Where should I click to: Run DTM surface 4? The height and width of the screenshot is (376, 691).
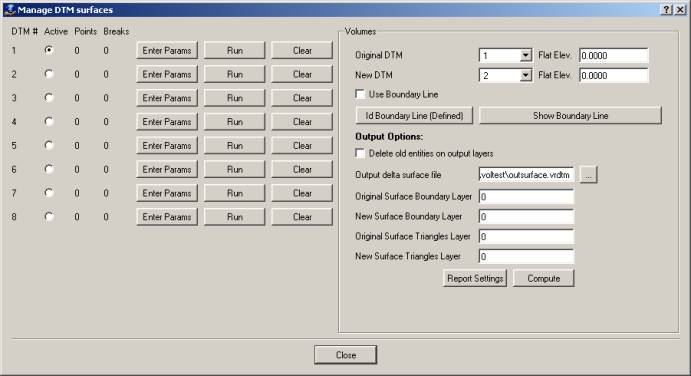pyautogui.click(x=234, y=122)
